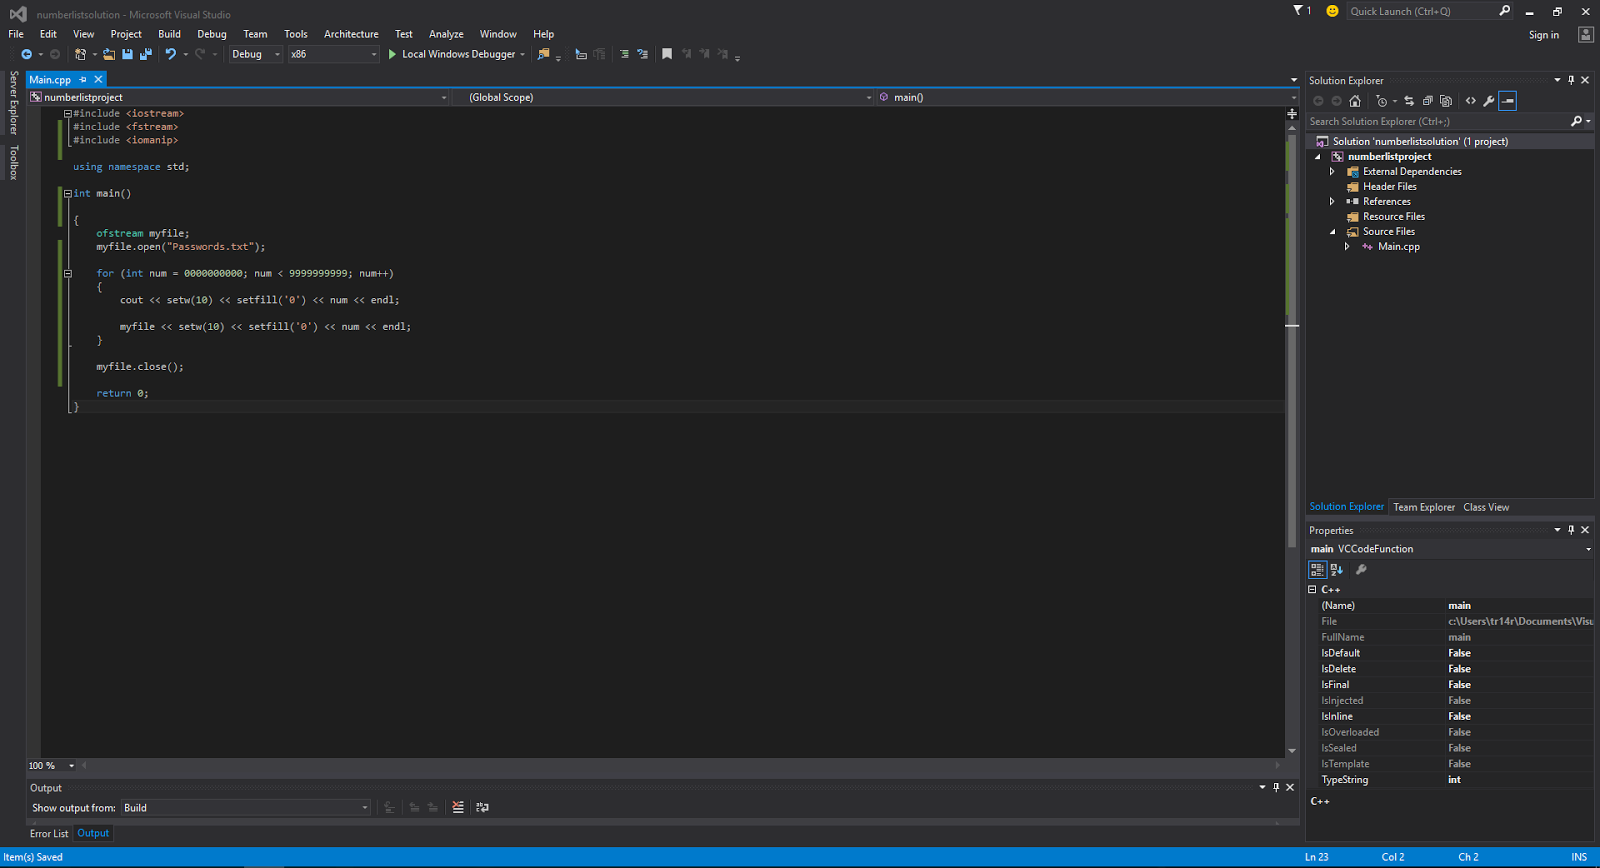
Task: Click the Save All icon
Action: 146,54
